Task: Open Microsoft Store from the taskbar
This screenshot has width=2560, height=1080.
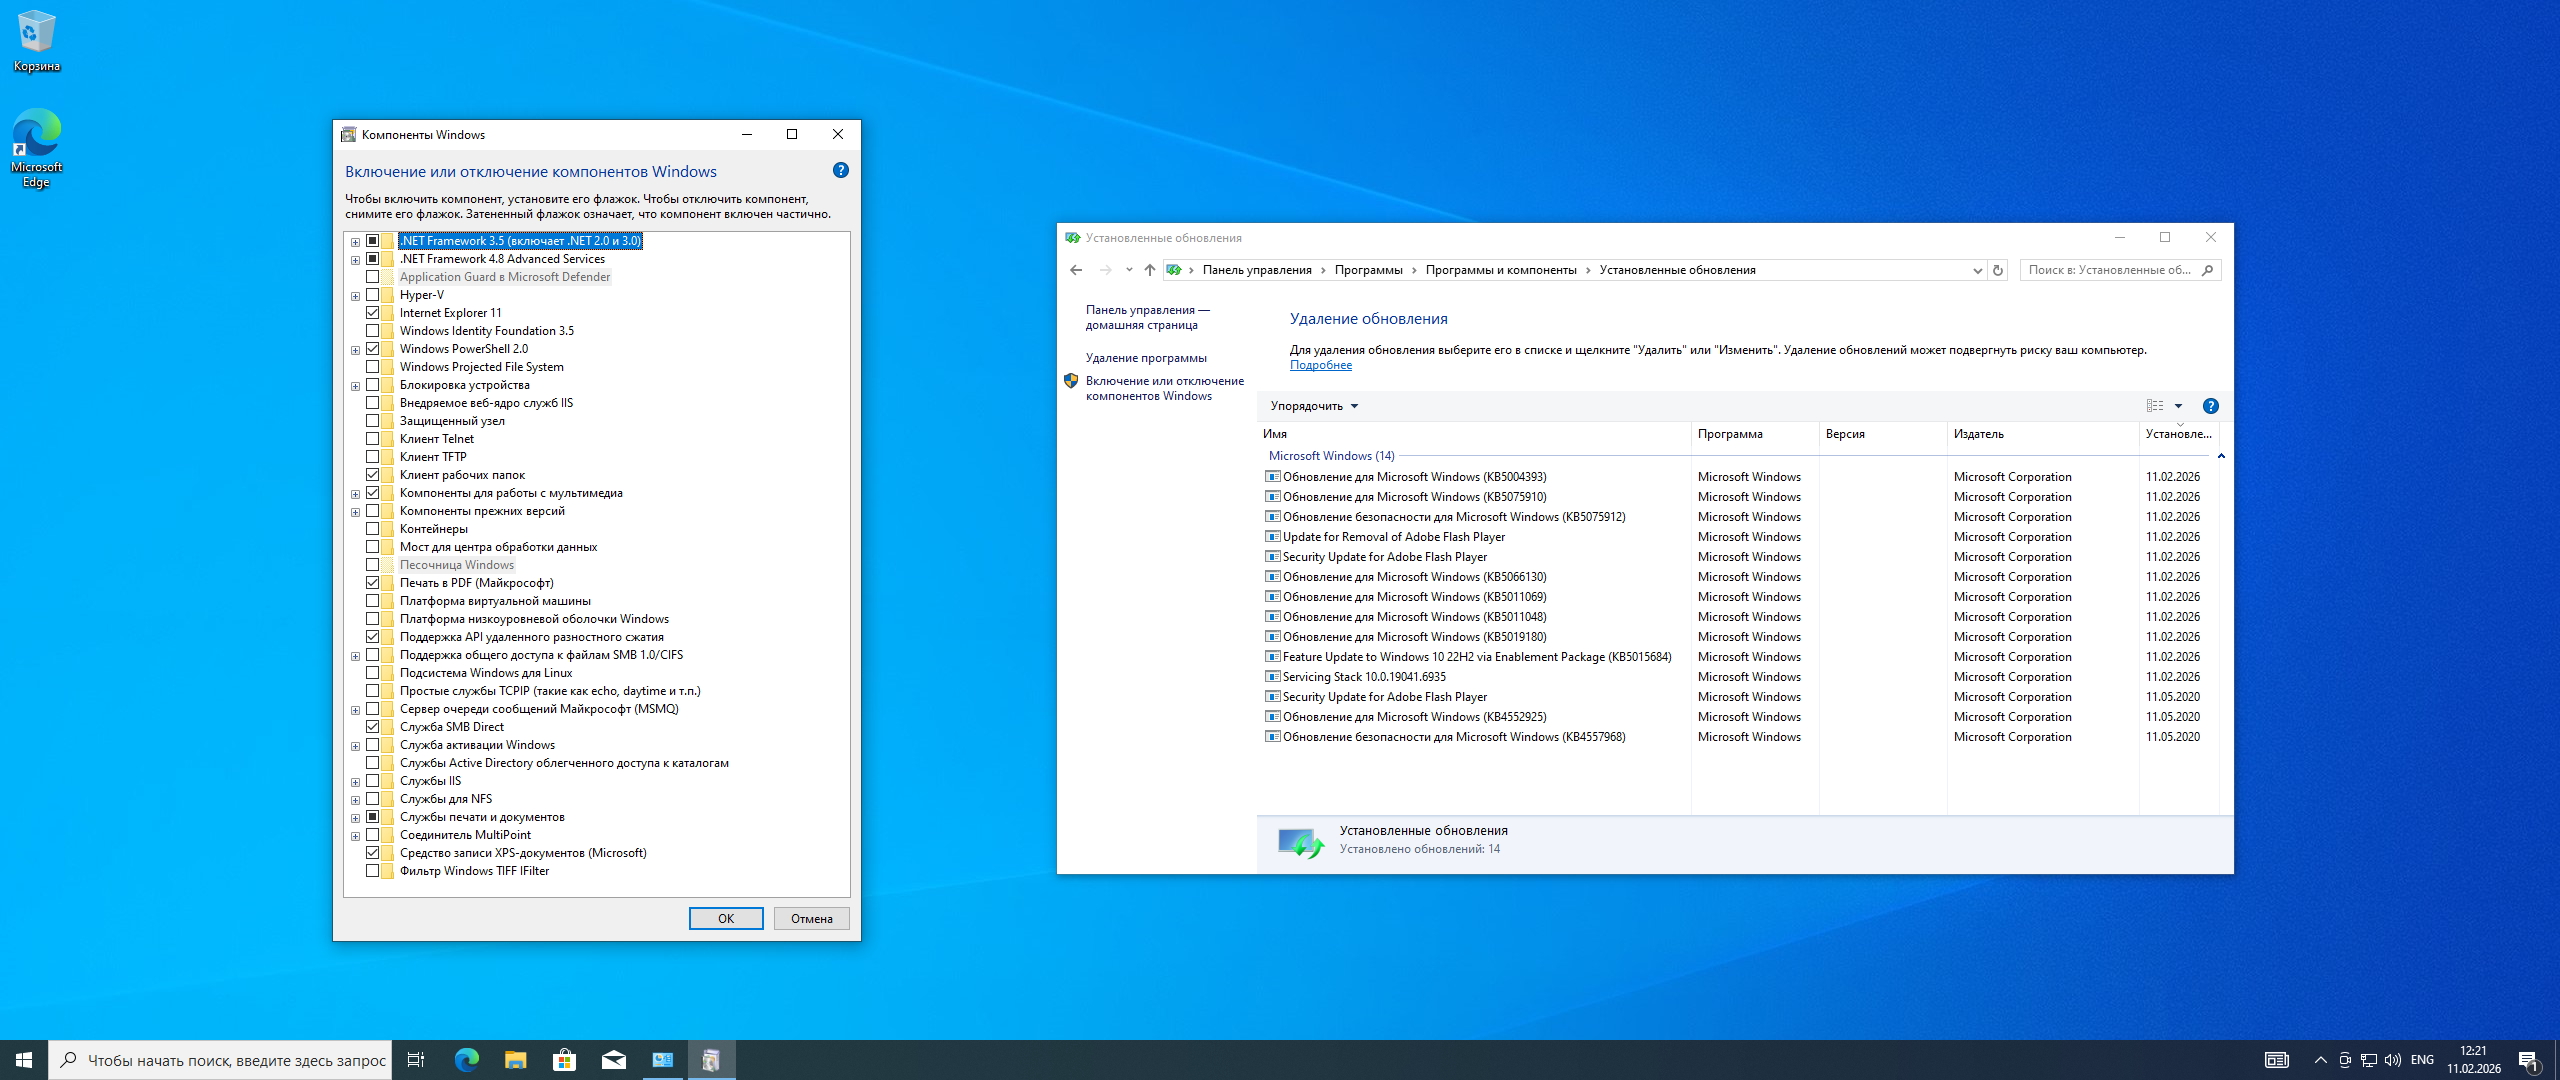Action: [564, 1060]
